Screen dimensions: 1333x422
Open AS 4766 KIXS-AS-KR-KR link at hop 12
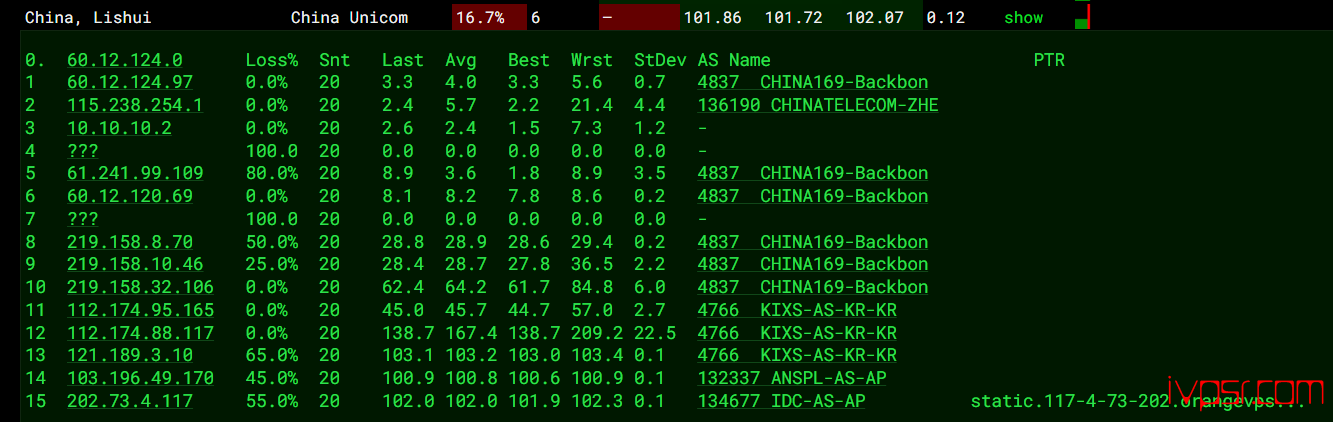[x=797, y=333]
